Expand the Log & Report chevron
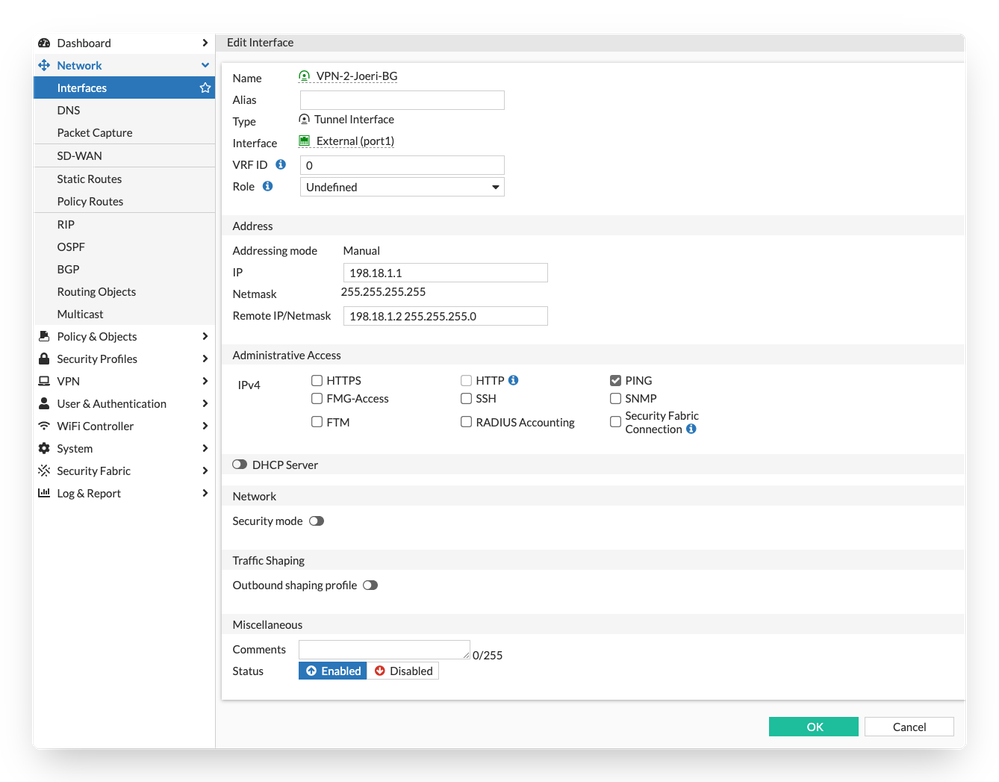This screenshot has height=782, width=999. click(x=205, y=493)
